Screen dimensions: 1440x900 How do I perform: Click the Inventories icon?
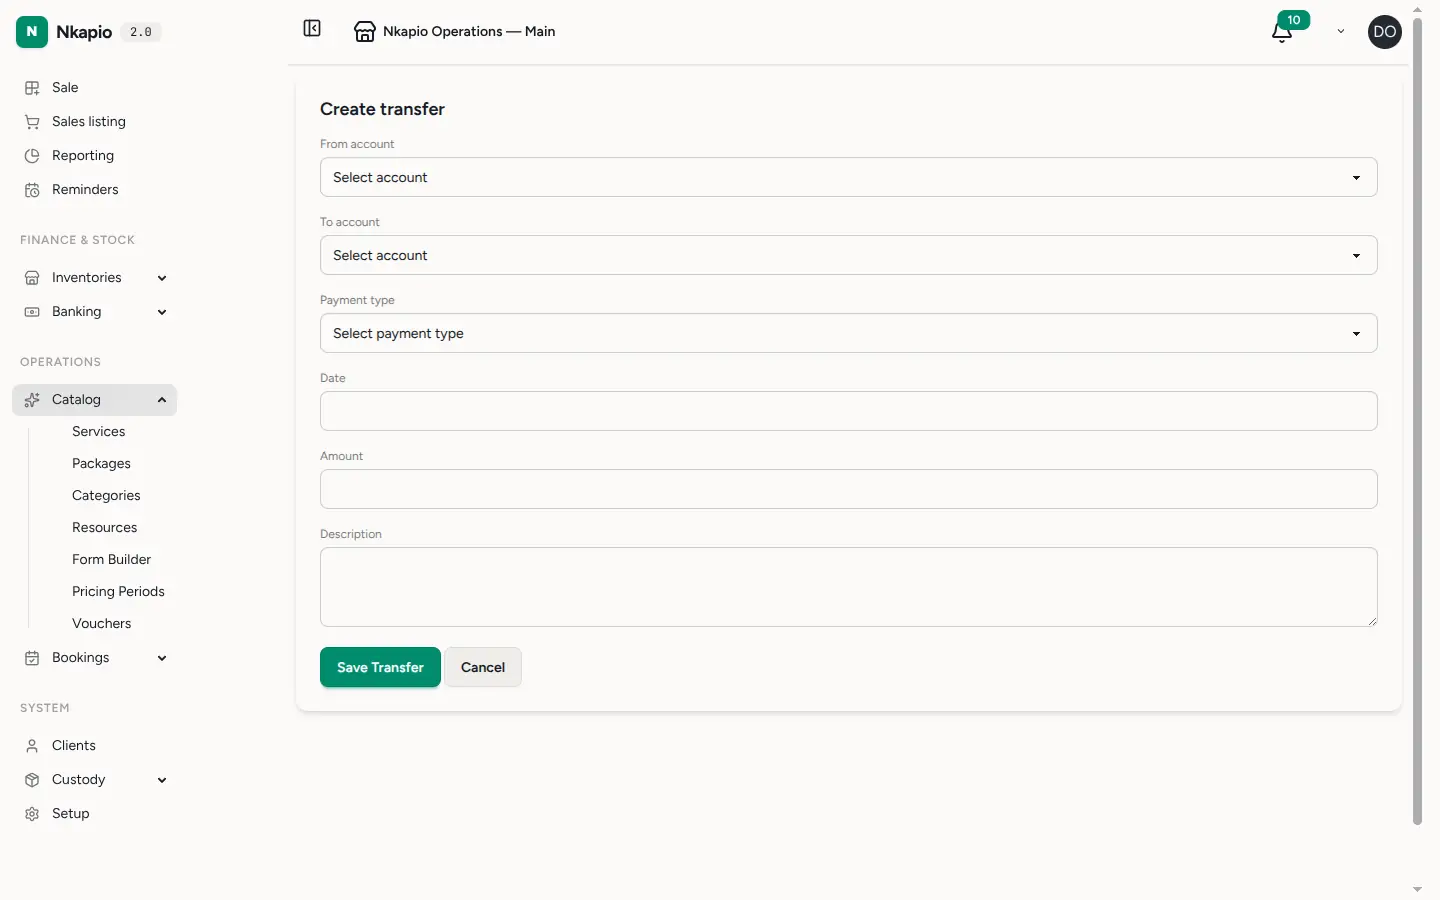(32, 278)
